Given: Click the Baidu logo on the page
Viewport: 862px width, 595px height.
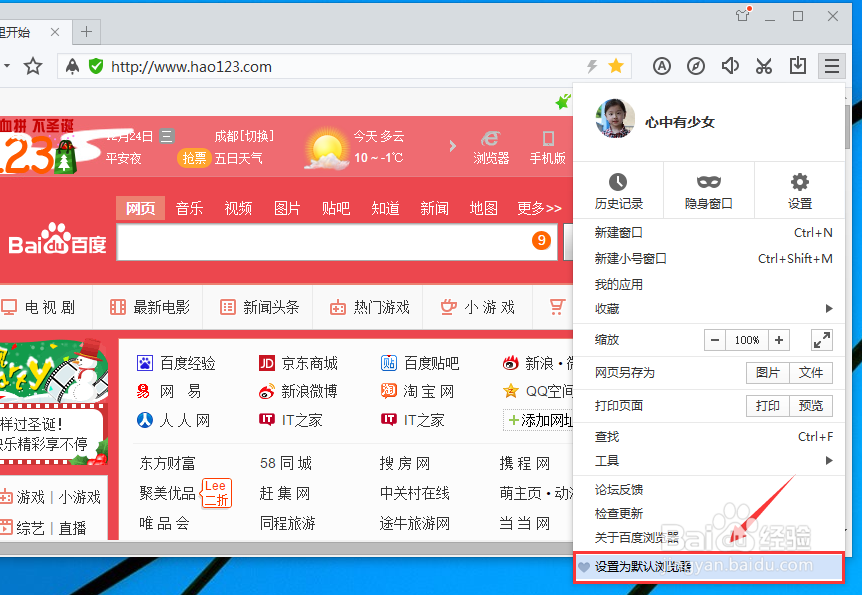Looking at the screenshot, I should click(x=57, y=240).
